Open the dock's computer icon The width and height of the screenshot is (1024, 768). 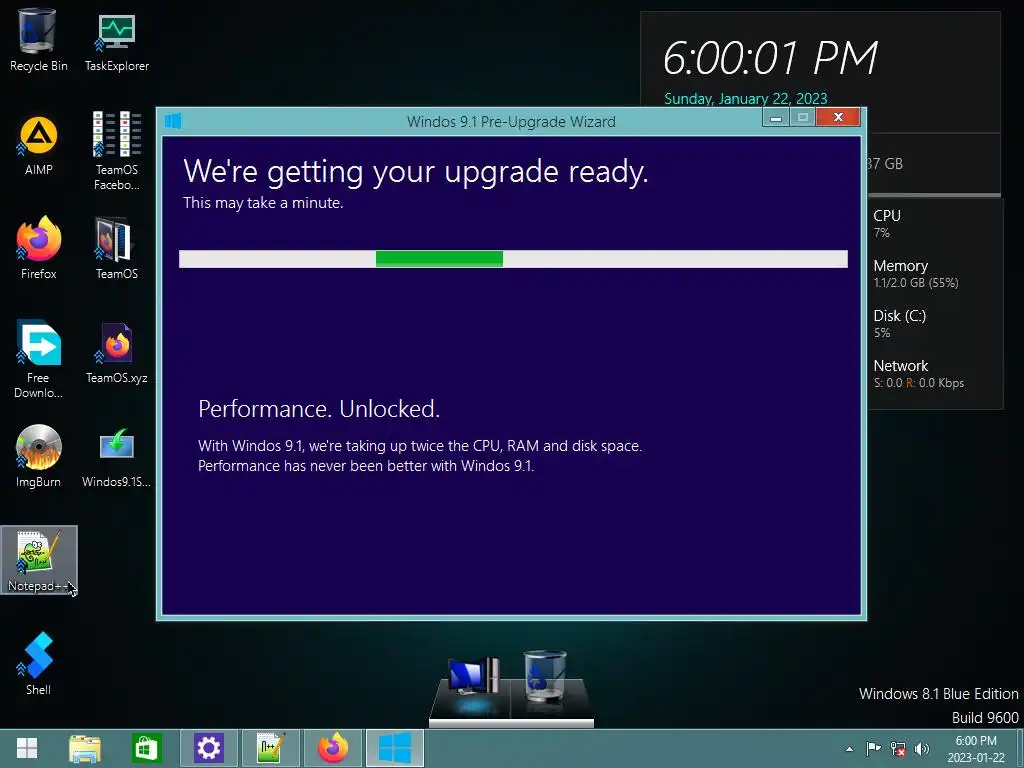[x=473, y=679]
